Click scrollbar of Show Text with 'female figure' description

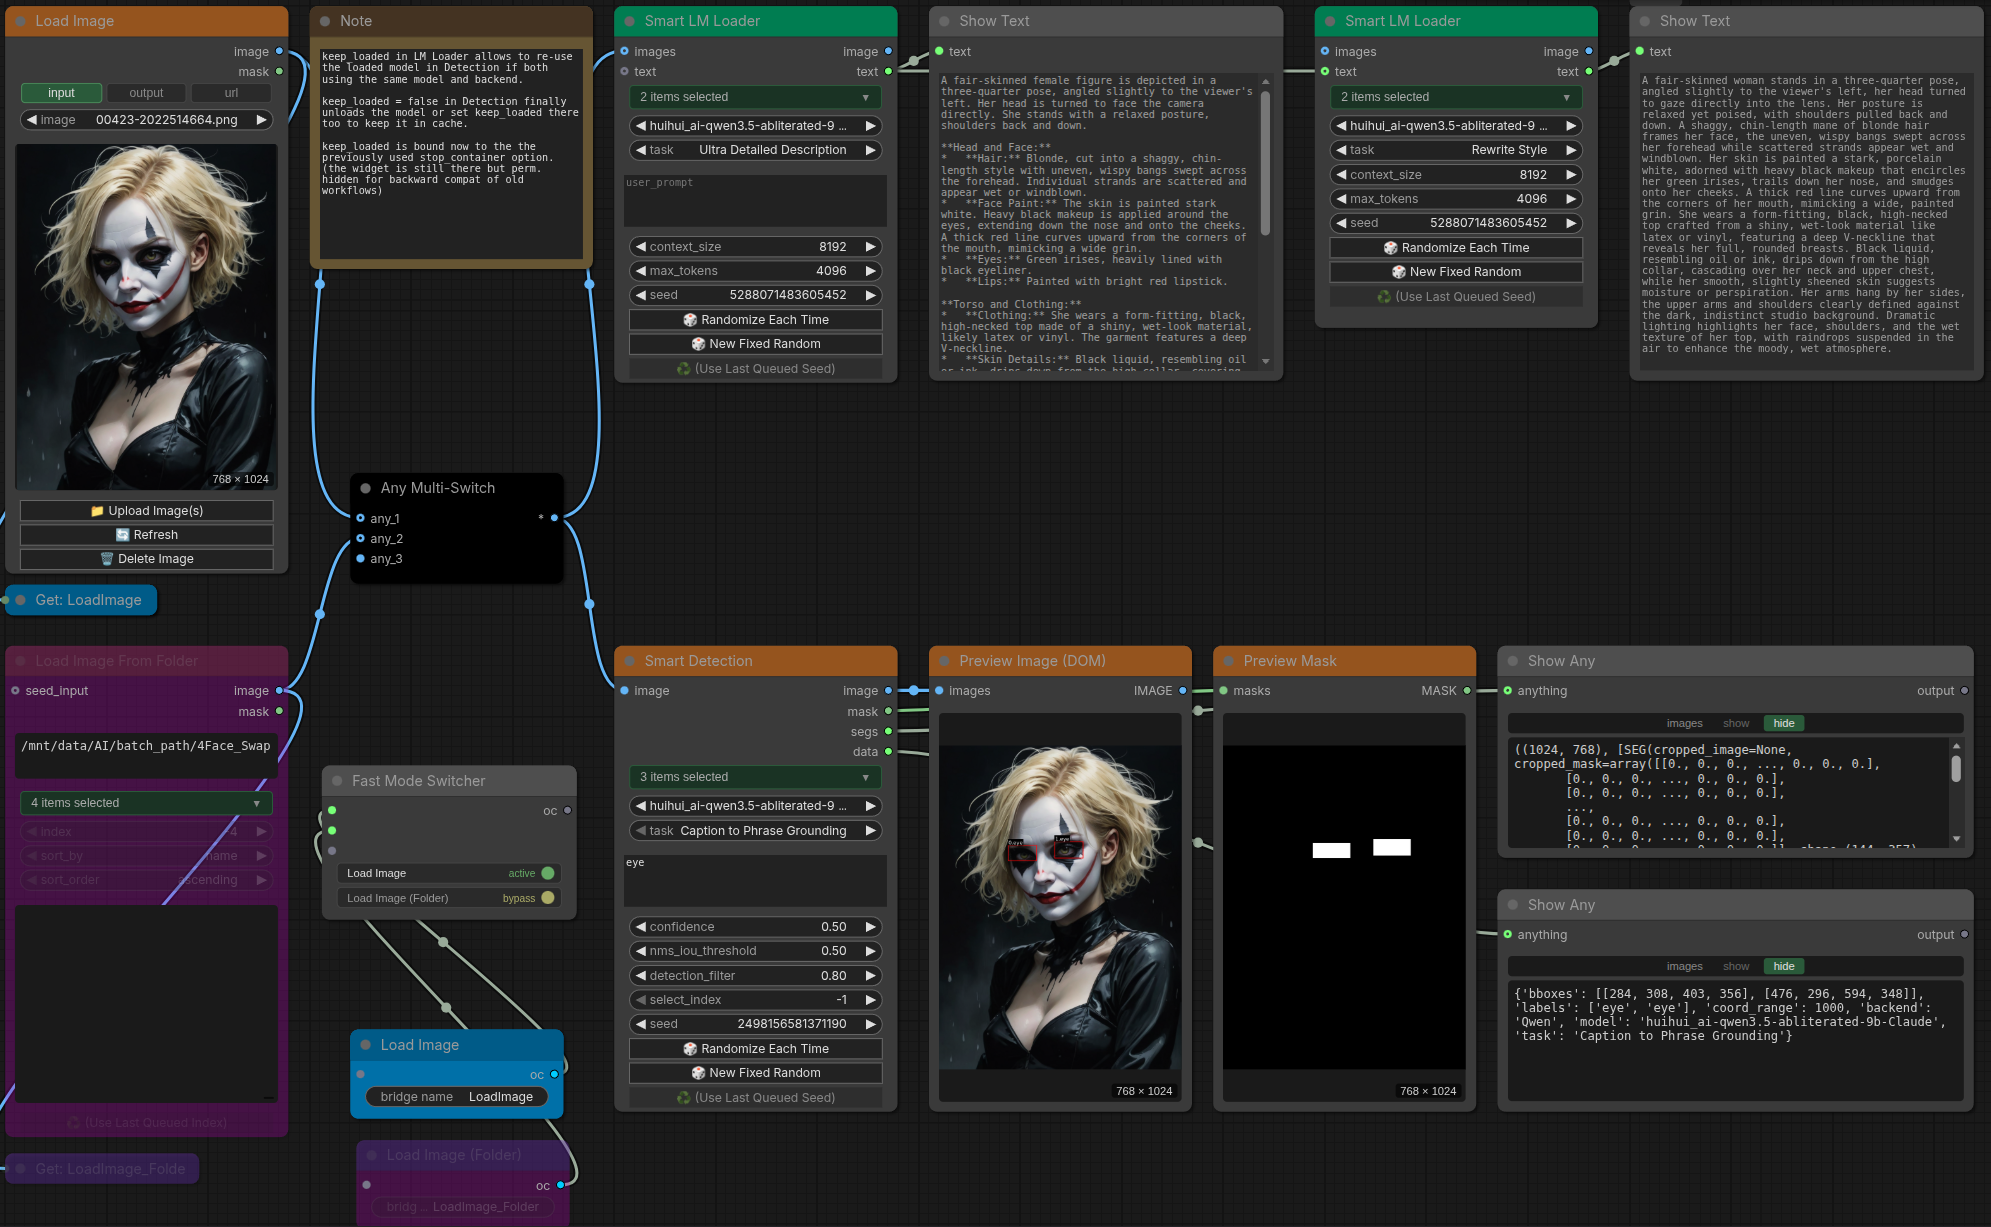1265,162
